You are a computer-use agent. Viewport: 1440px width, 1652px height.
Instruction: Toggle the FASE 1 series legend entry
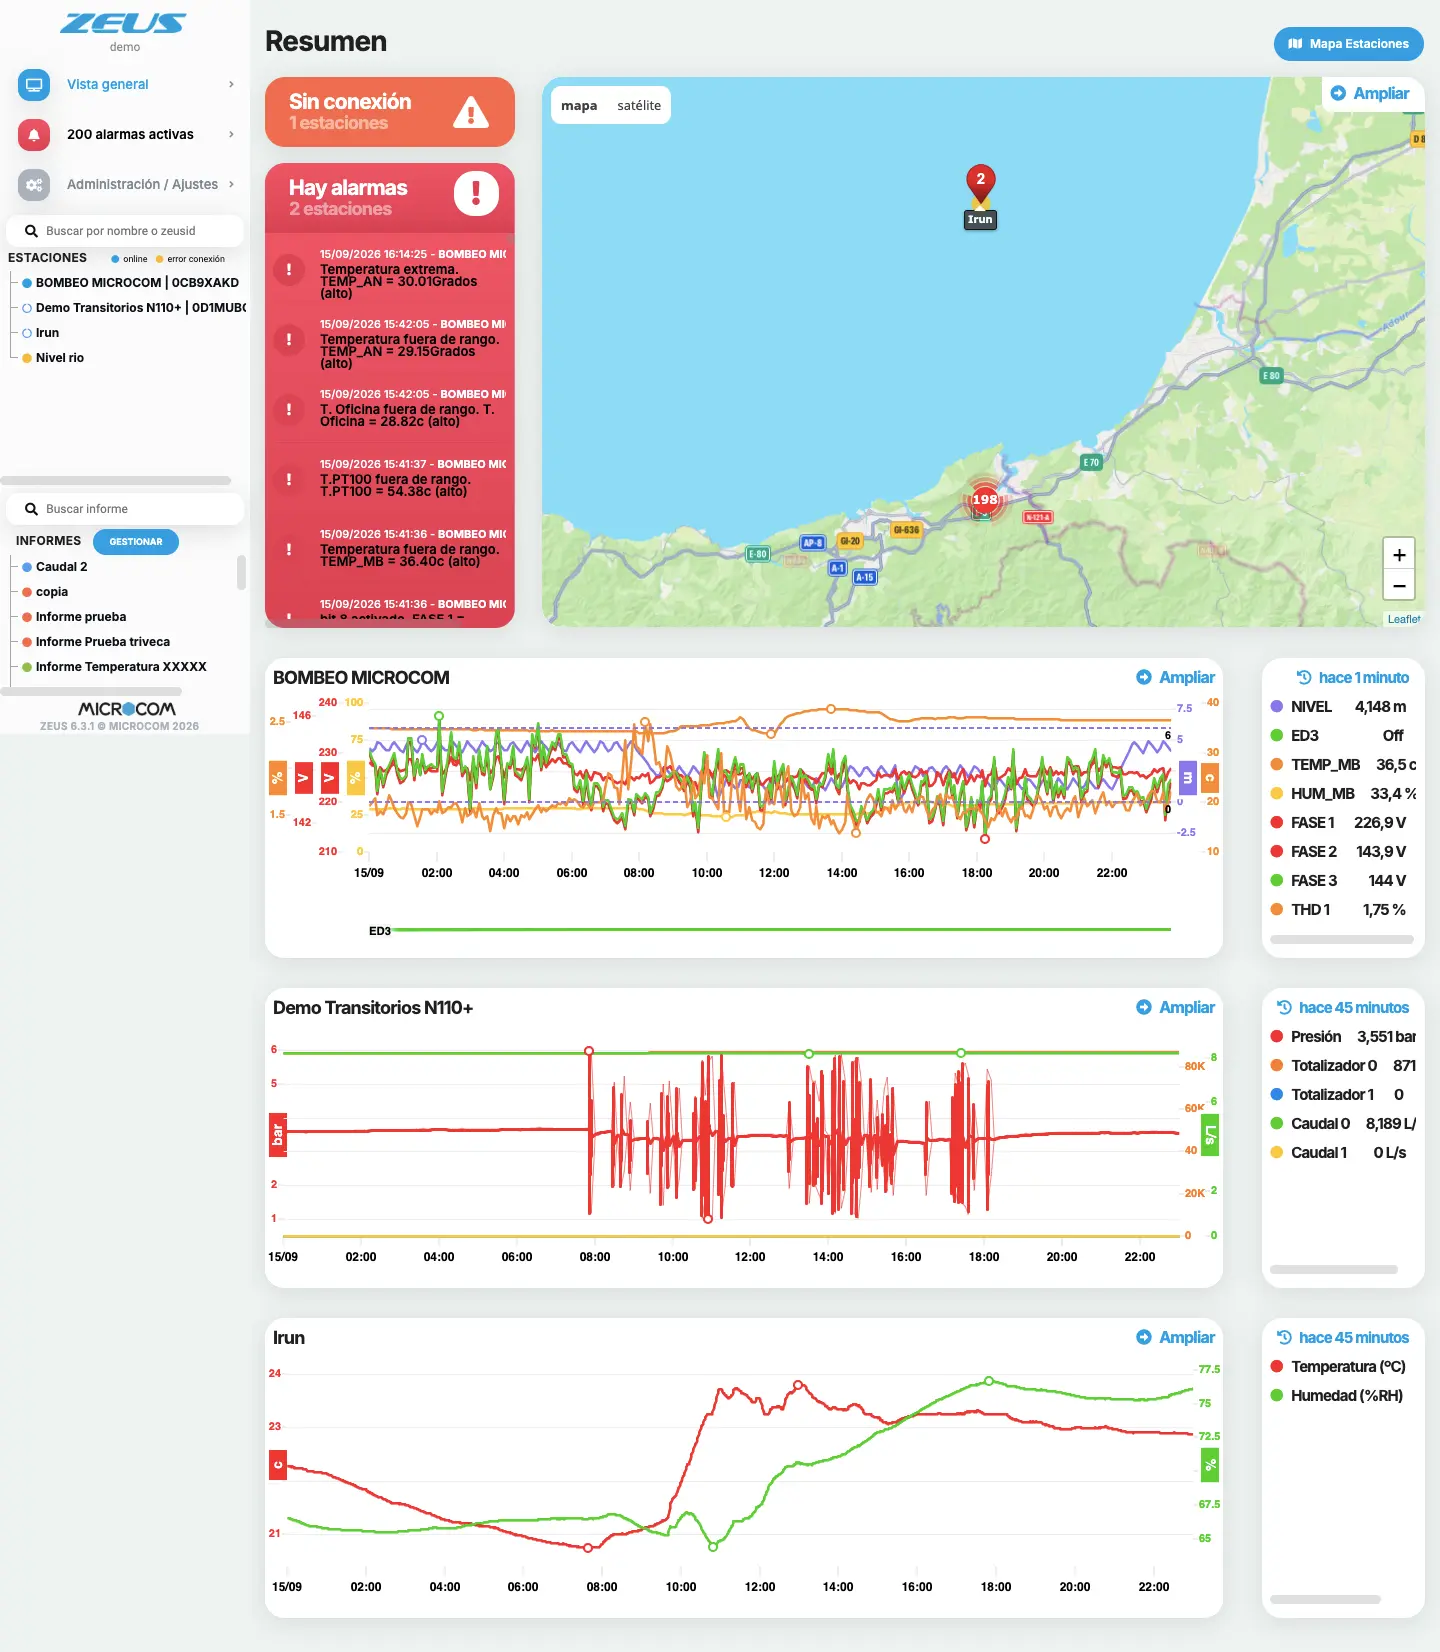[1338, 822]
